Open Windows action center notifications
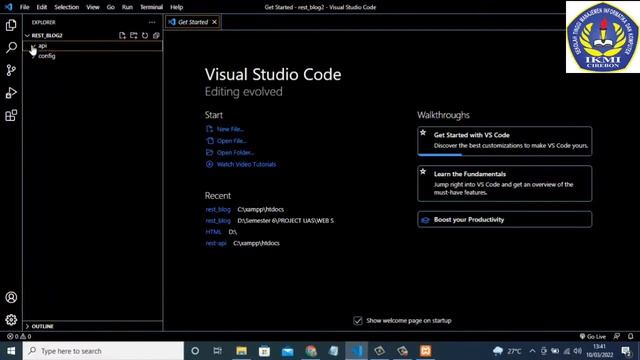 click(626, 351)
